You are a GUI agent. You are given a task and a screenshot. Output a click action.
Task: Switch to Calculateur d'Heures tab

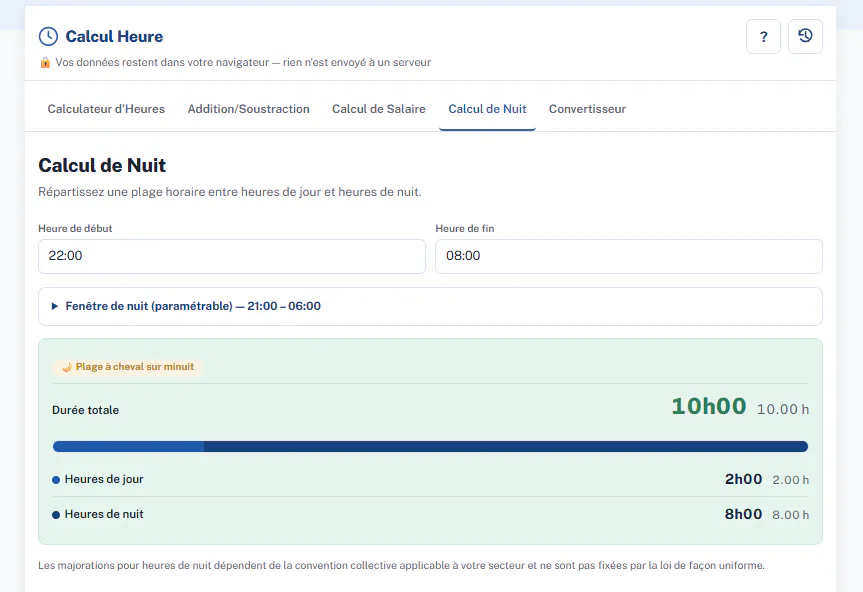coord(106,109)
